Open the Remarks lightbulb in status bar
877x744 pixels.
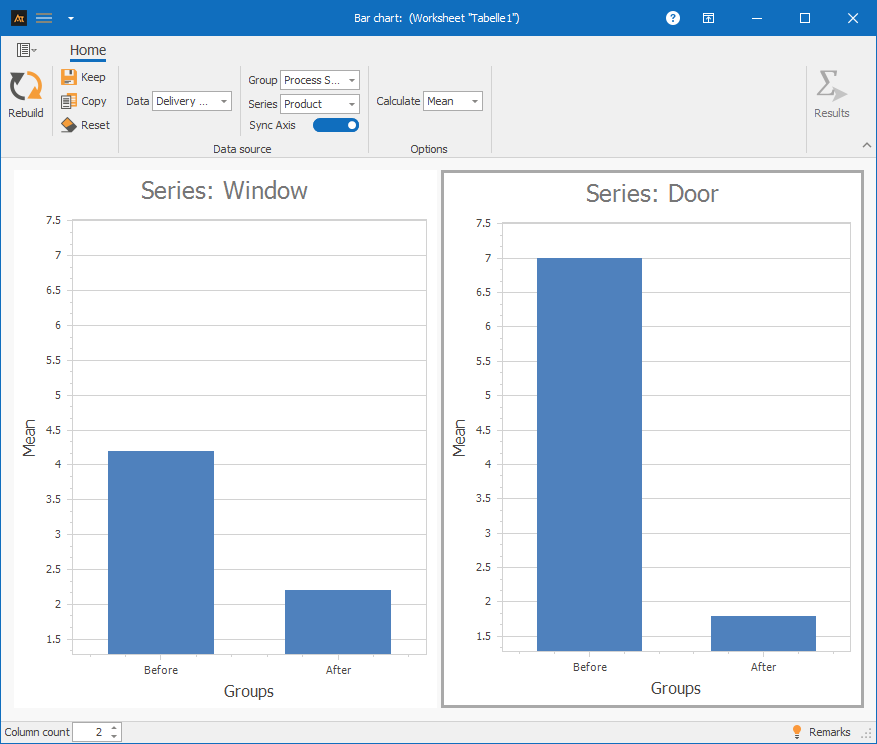click(797, 732)
